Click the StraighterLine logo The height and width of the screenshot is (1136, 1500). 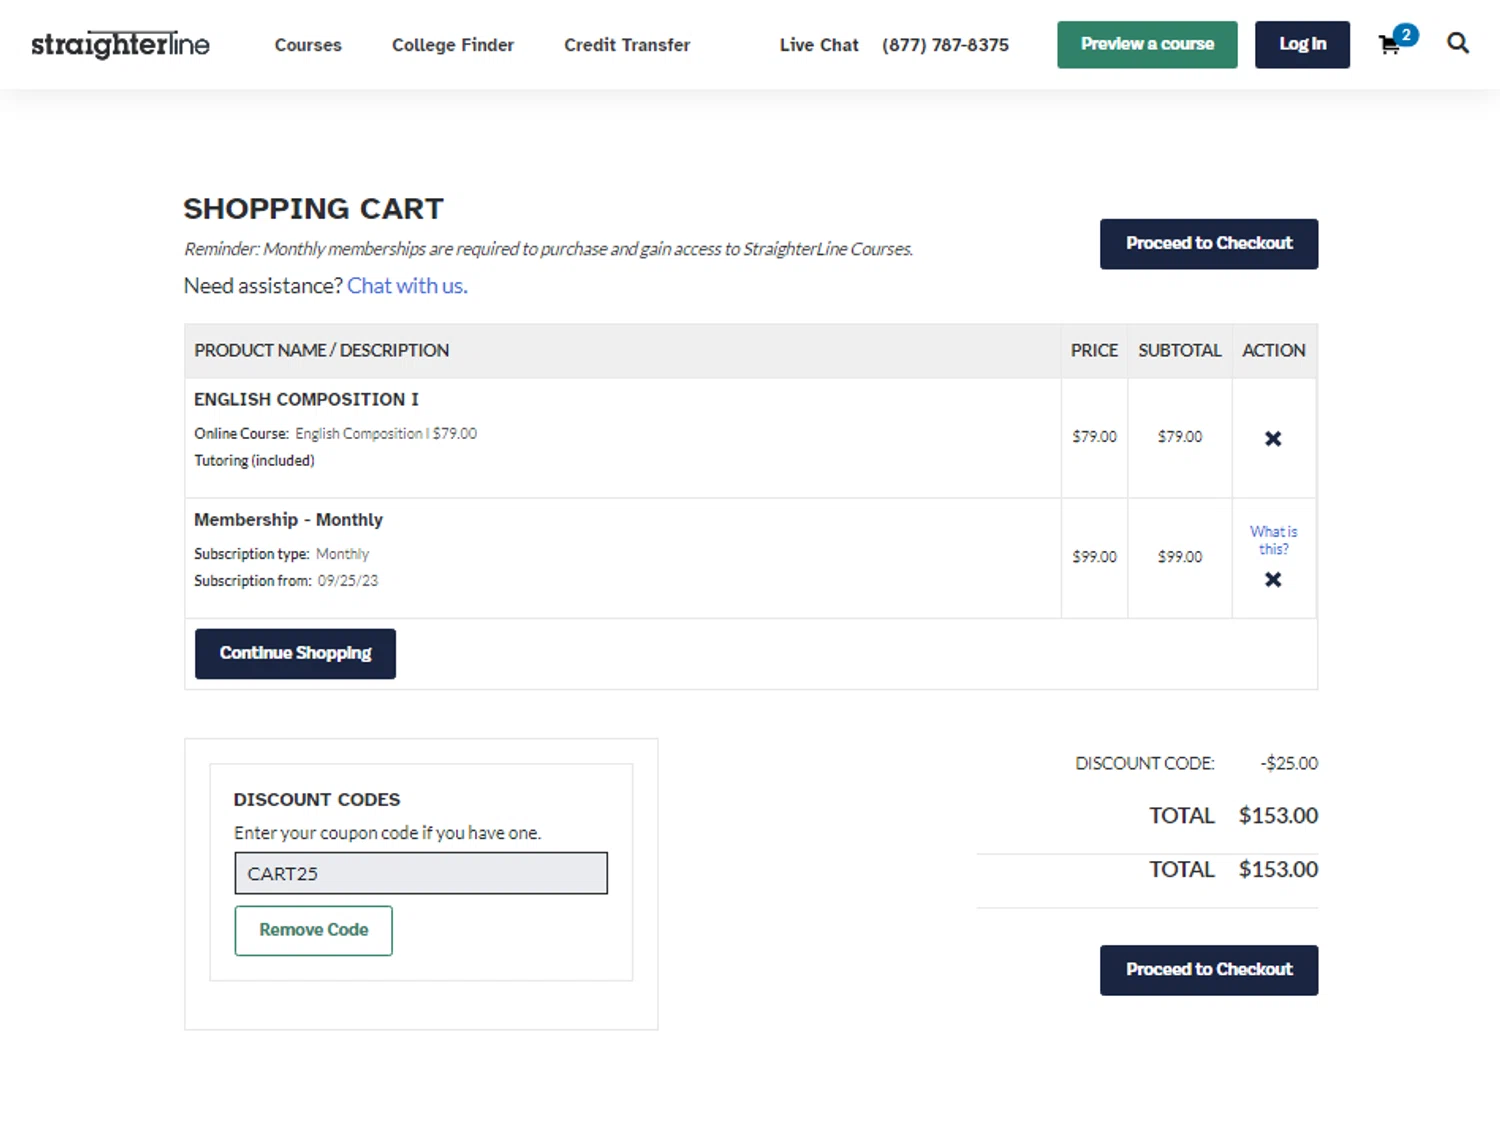coord(120,45)
